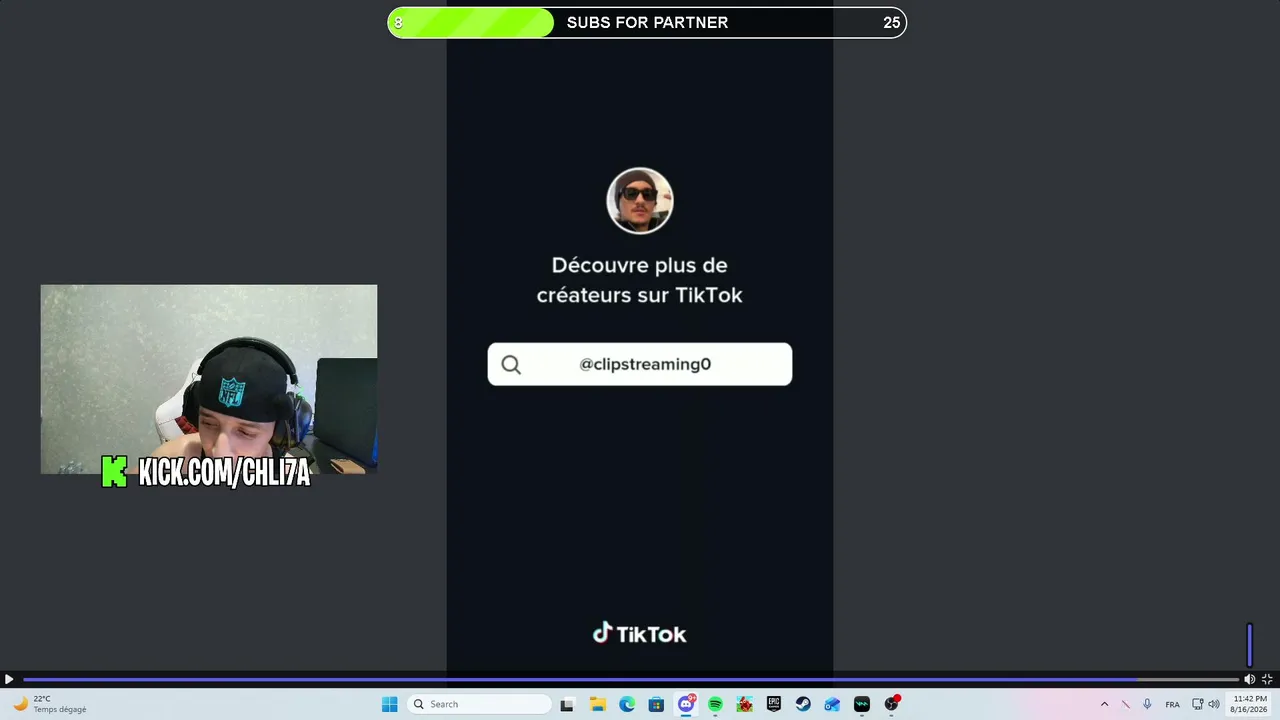Seek using the purple video progress bar
The width and height of the screenshot is (1280, 720).
point(630,680)
